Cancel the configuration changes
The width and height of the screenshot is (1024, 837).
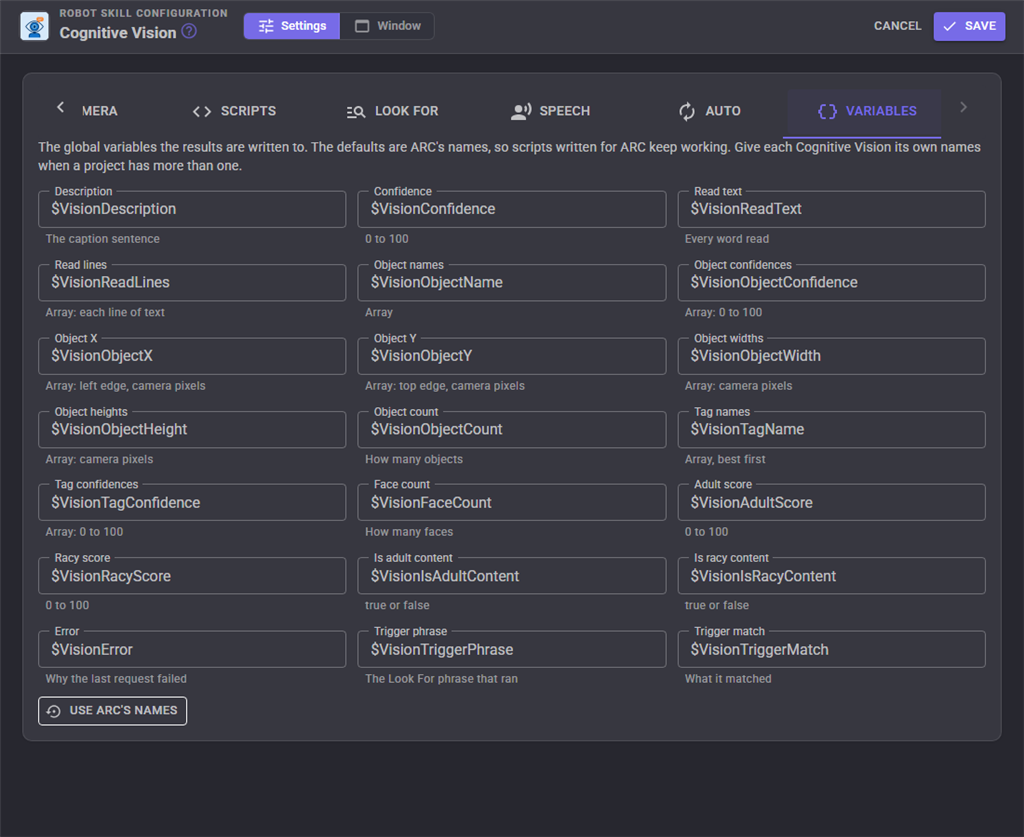point(897,26)
